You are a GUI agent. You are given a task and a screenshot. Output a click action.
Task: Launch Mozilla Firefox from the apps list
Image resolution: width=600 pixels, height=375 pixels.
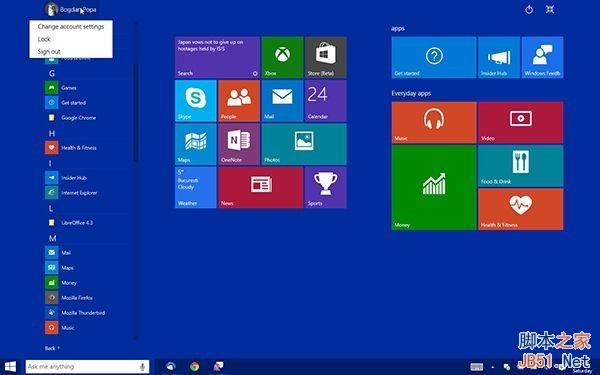pyautogui.click(x=87, y=297)
